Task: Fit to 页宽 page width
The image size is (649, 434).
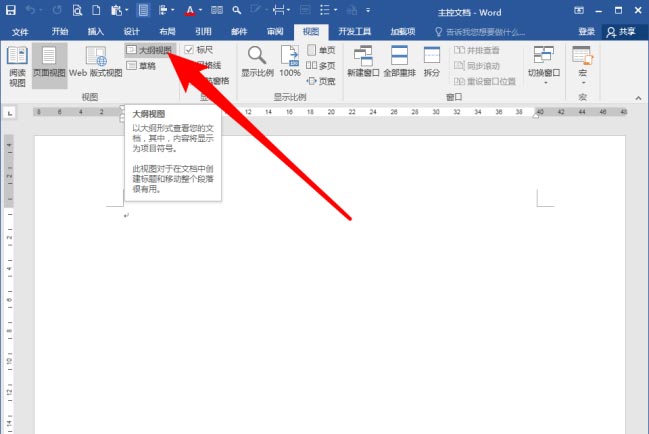Action: click(321, 81)
